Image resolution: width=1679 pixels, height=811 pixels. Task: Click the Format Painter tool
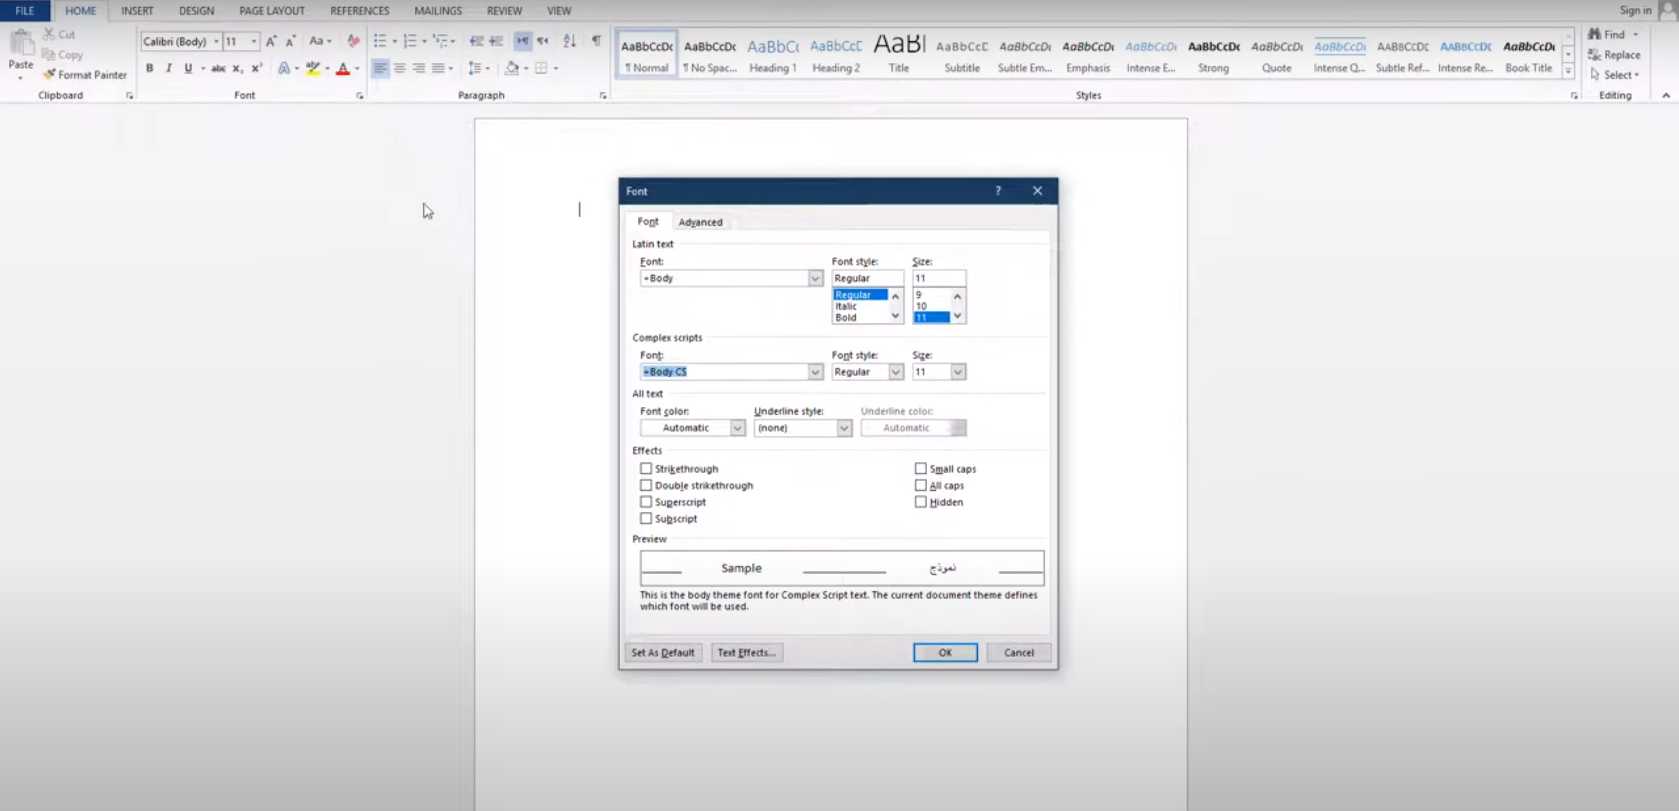click(85, 75)
